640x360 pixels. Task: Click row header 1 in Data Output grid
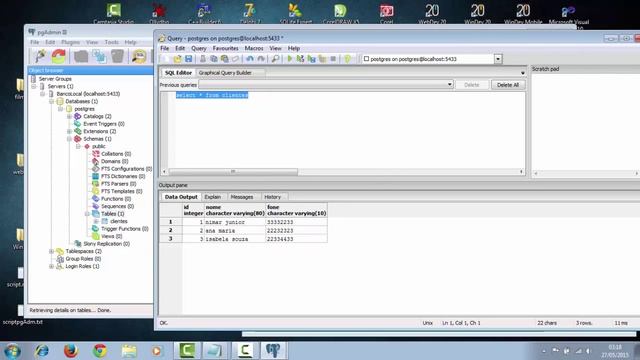pyautogui.click(x=171, y=222)
